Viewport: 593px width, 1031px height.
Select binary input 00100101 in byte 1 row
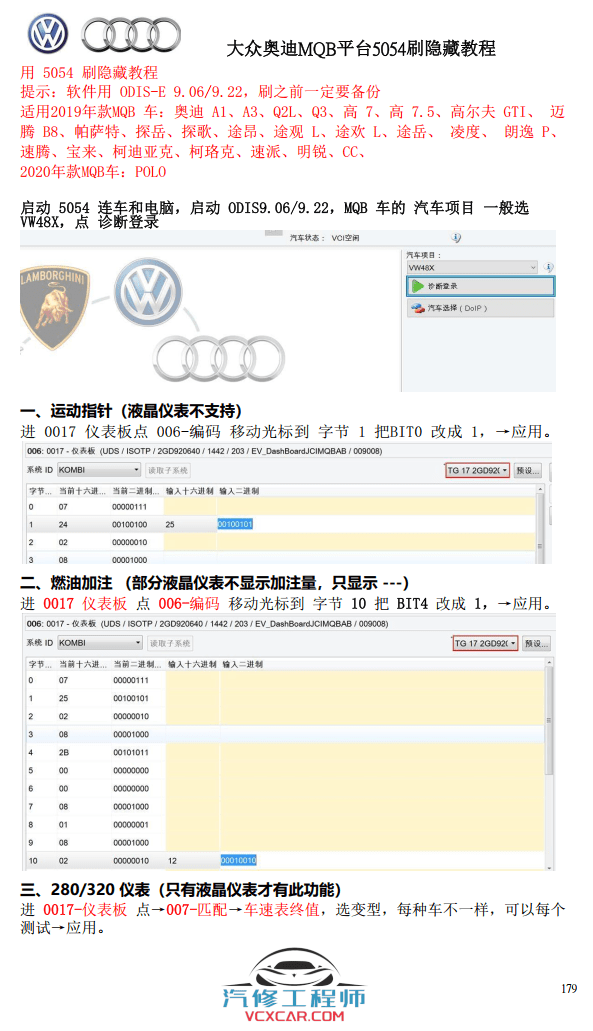pyautogui.click(x=235, y=524)
